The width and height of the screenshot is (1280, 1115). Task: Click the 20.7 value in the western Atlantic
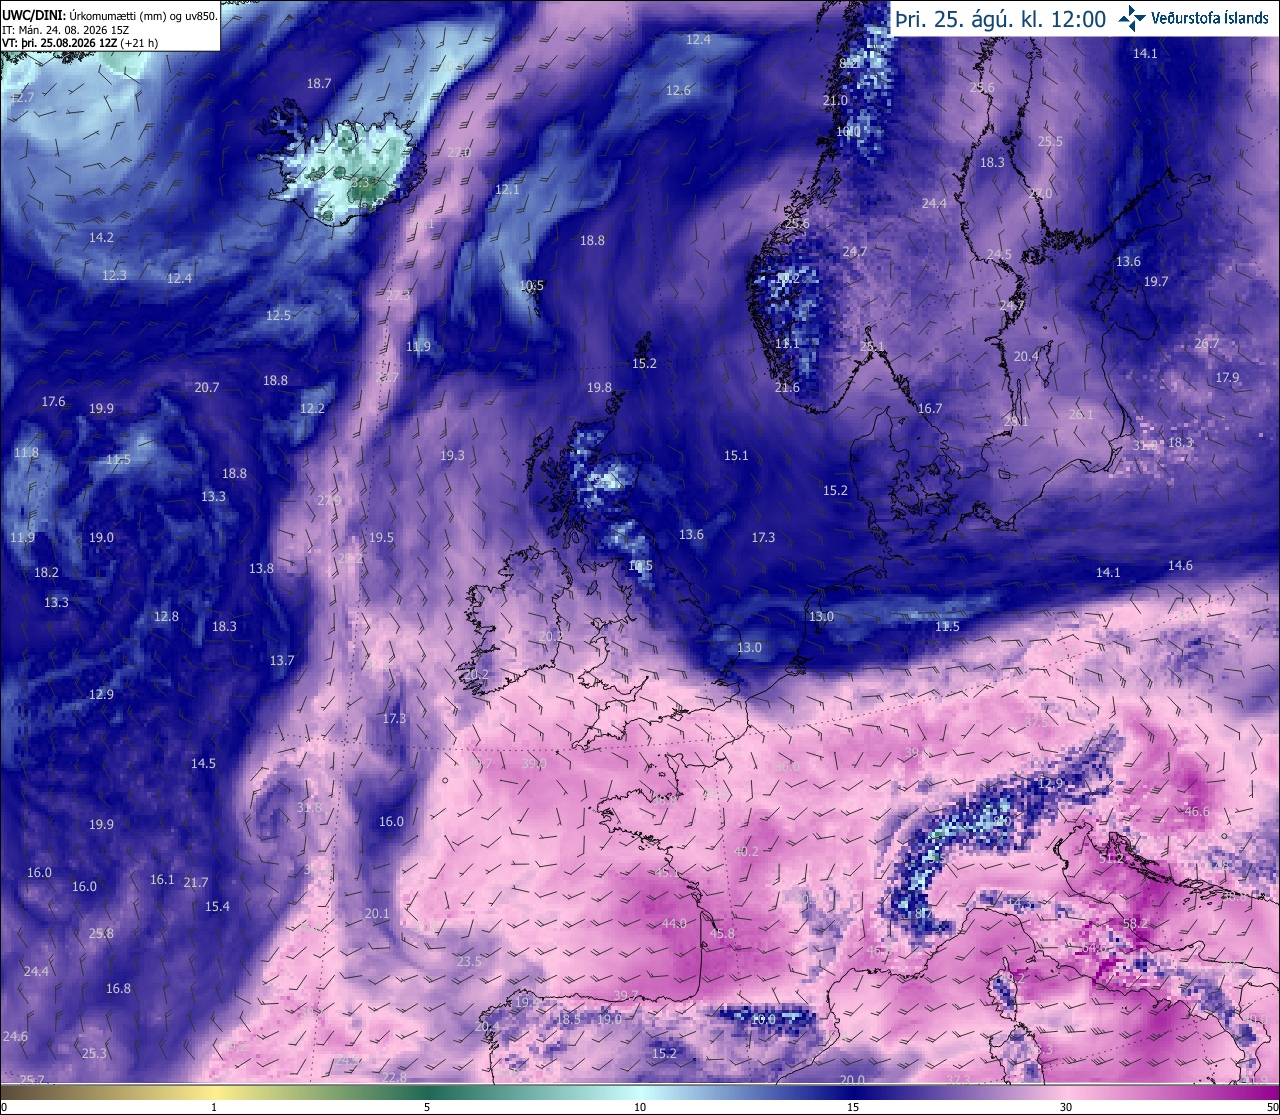pyautogui.click(x=207, y=387)
